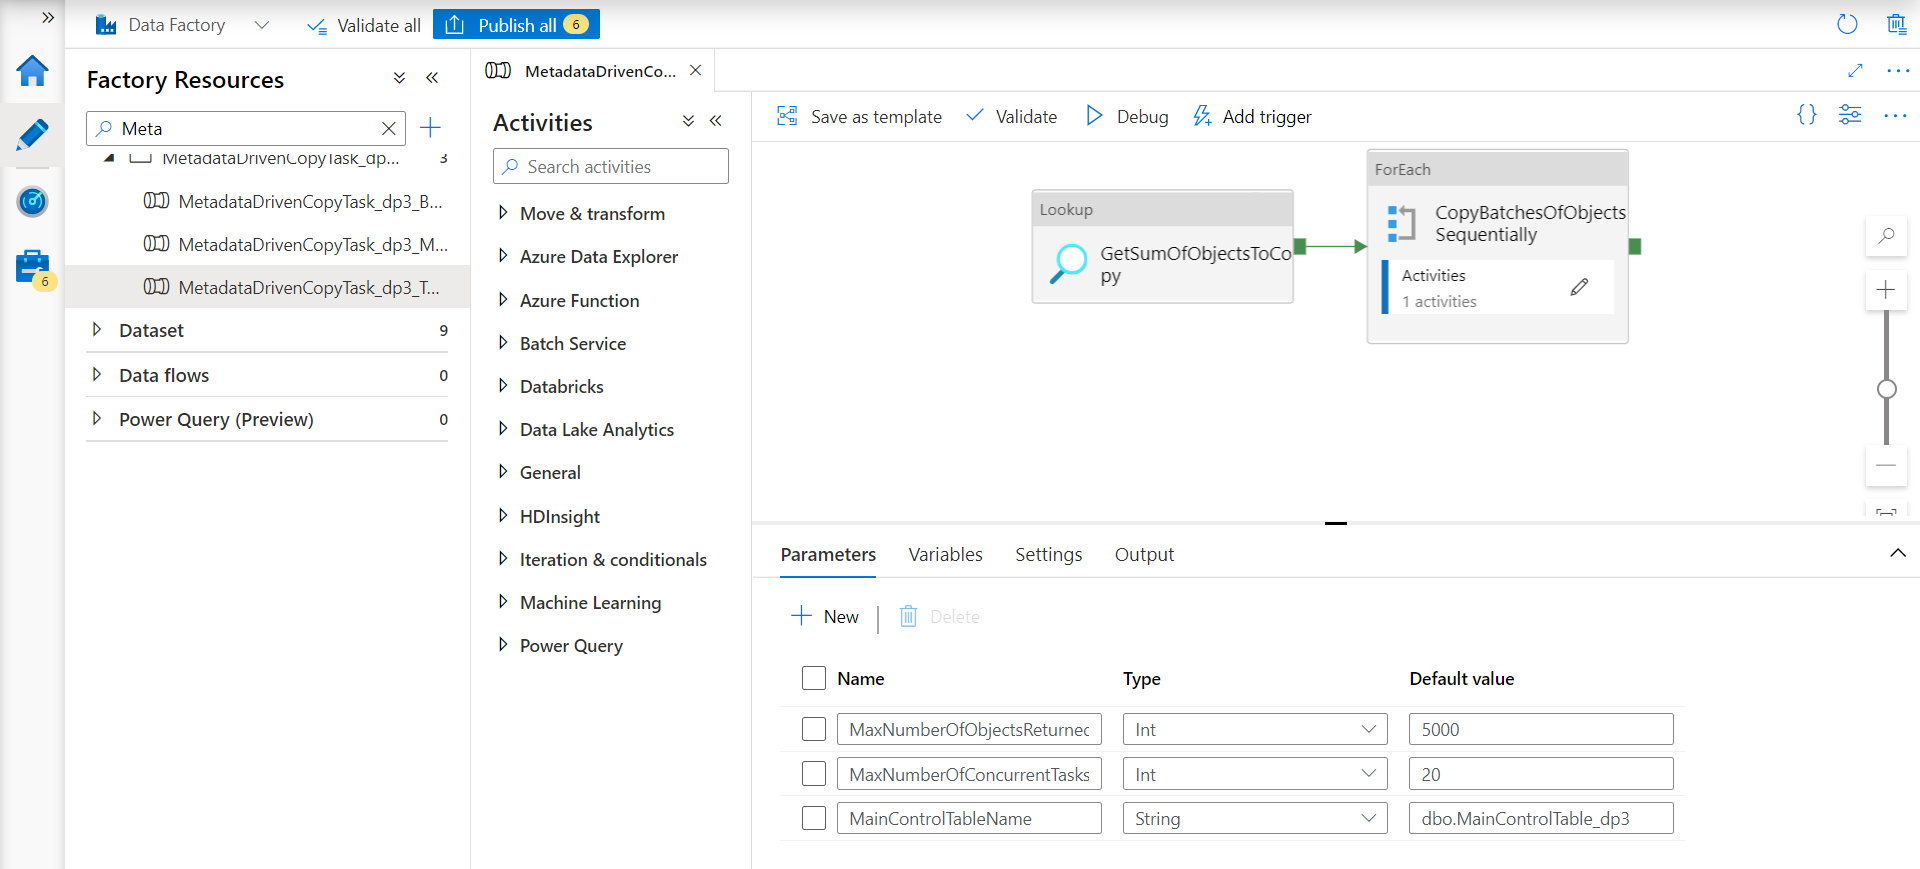Open the Home icon in left sidebar
The image size is (1920, 869).
32,71
